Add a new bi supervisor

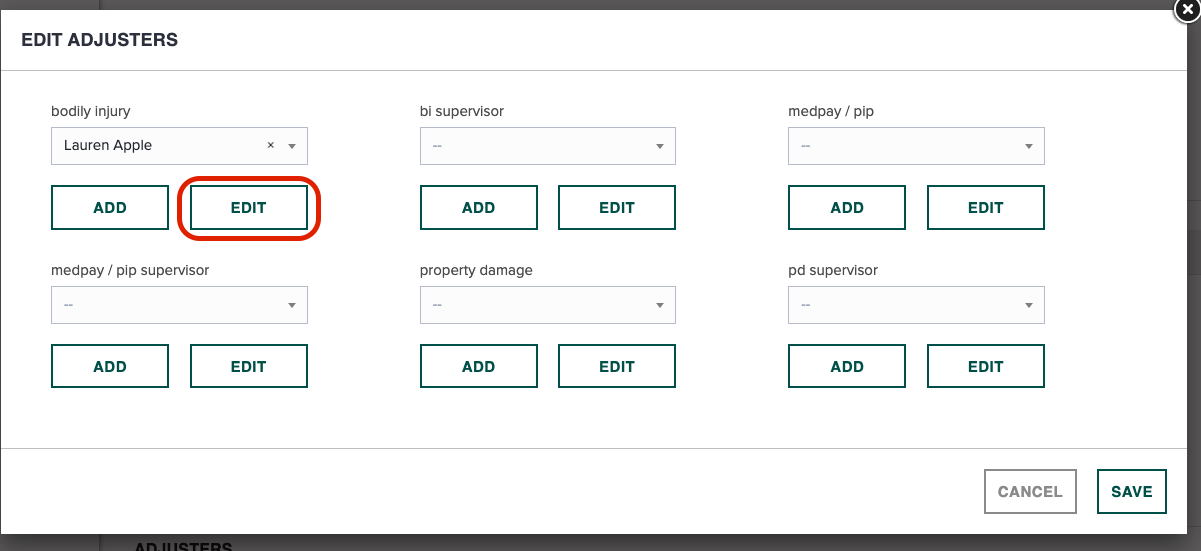[479, 208]
